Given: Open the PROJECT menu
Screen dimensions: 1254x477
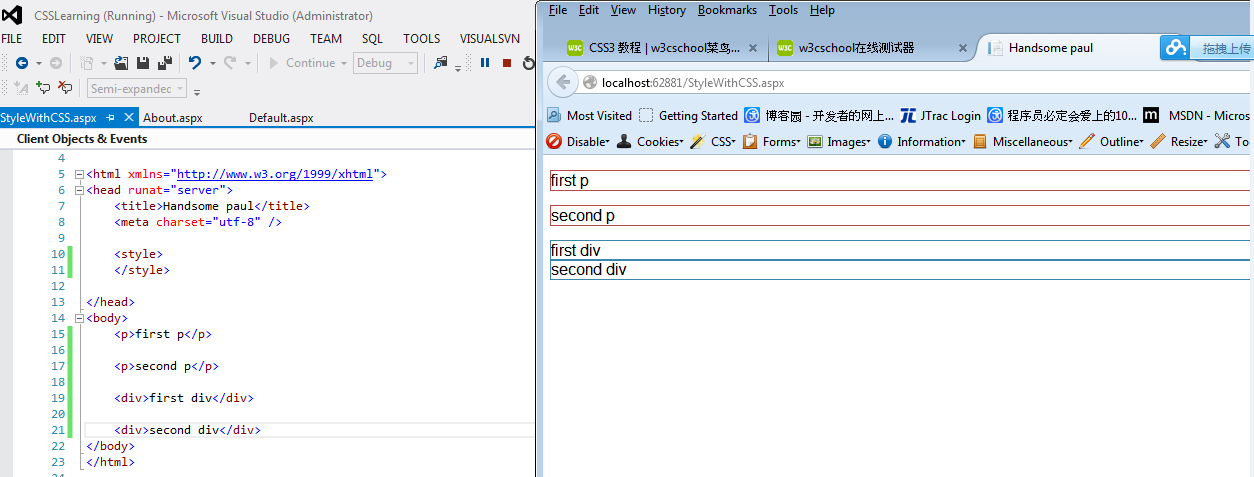Looking at the screenshot, I should (157, 39).
